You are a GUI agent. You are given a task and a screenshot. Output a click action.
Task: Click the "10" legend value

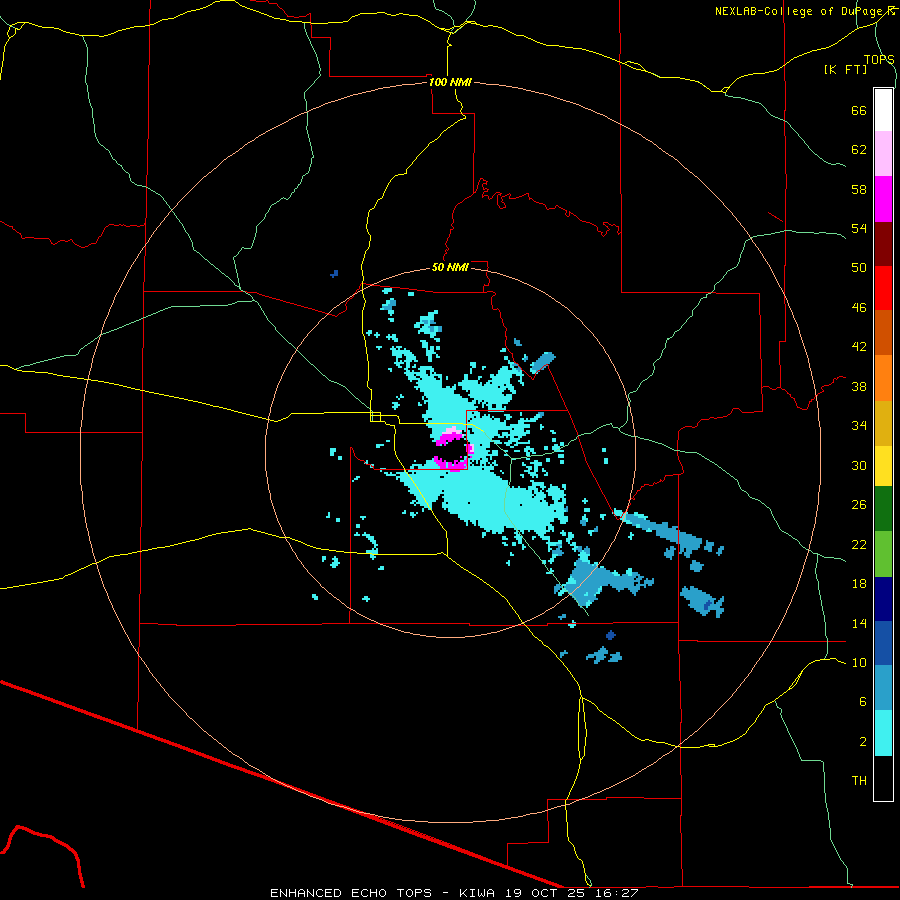[x=859, y=662]
